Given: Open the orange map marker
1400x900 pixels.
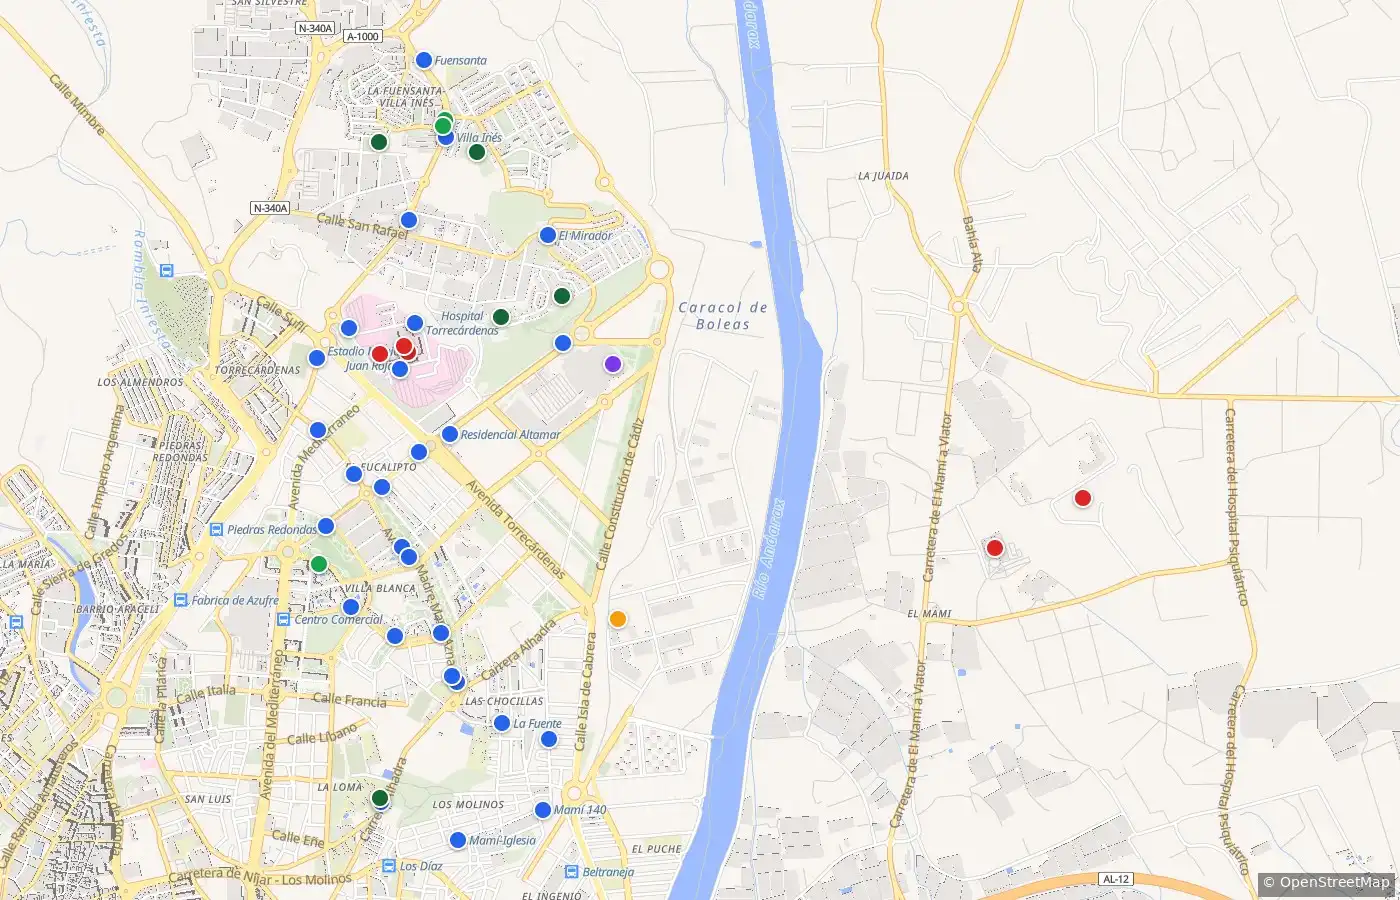Looking at the screenshot, I should tap(618, 619).
